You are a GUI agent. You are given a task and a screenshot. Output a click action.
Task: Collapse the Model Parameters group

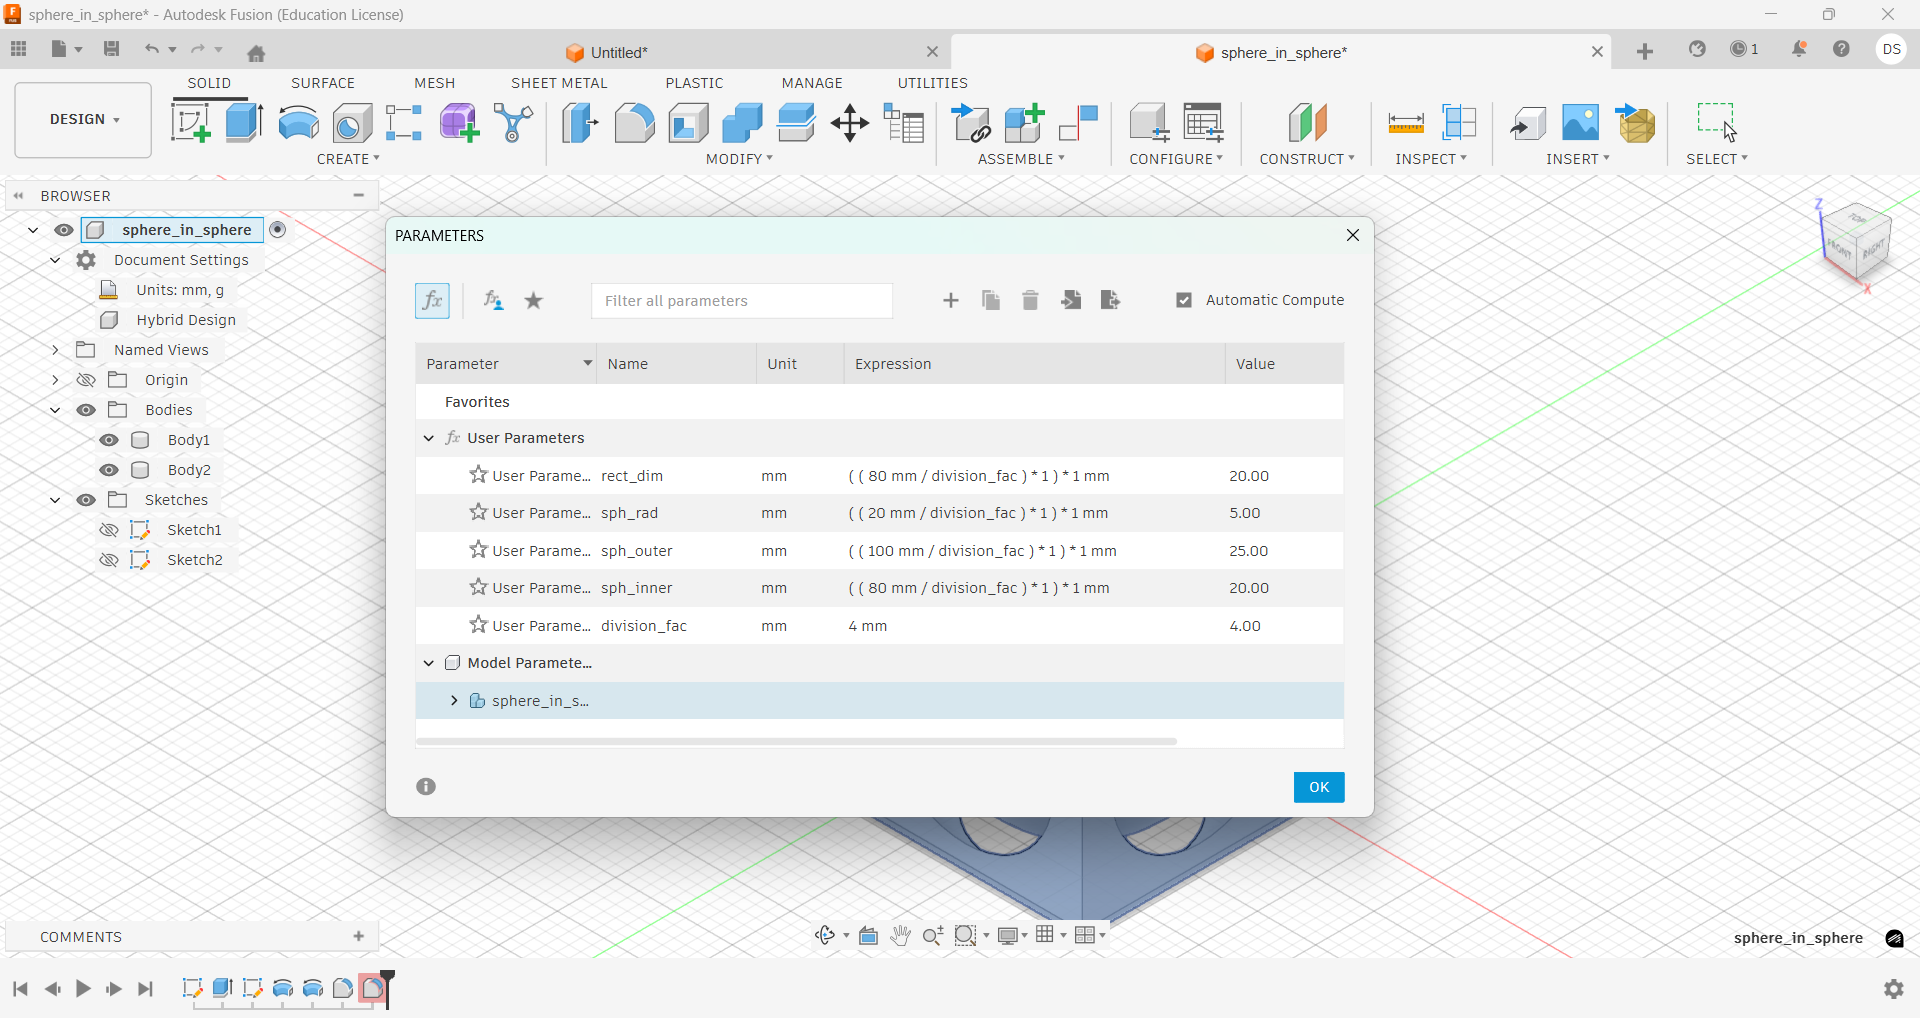tap(429, 663)
